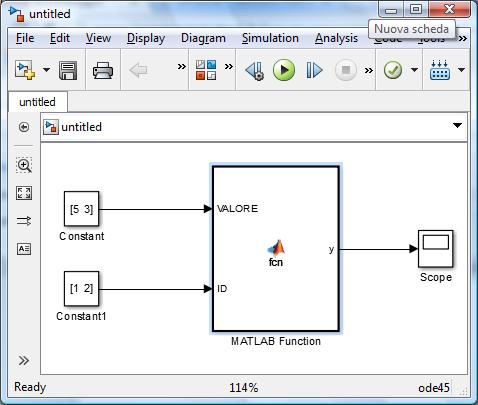The width and height of the screenshot is (478, 405).
Task: Print the diagram with printer icon
Action: [103, 70]
